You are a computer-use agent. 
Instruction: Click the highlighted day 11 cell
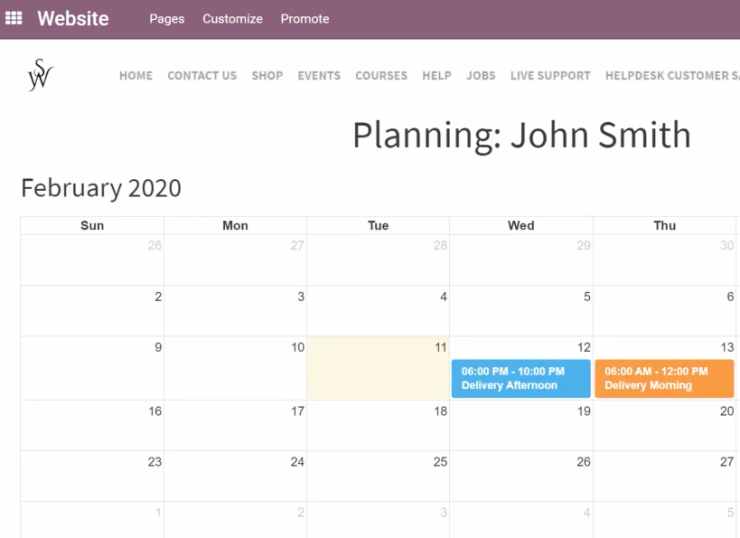pyautogui.click(x=378, y=368)
